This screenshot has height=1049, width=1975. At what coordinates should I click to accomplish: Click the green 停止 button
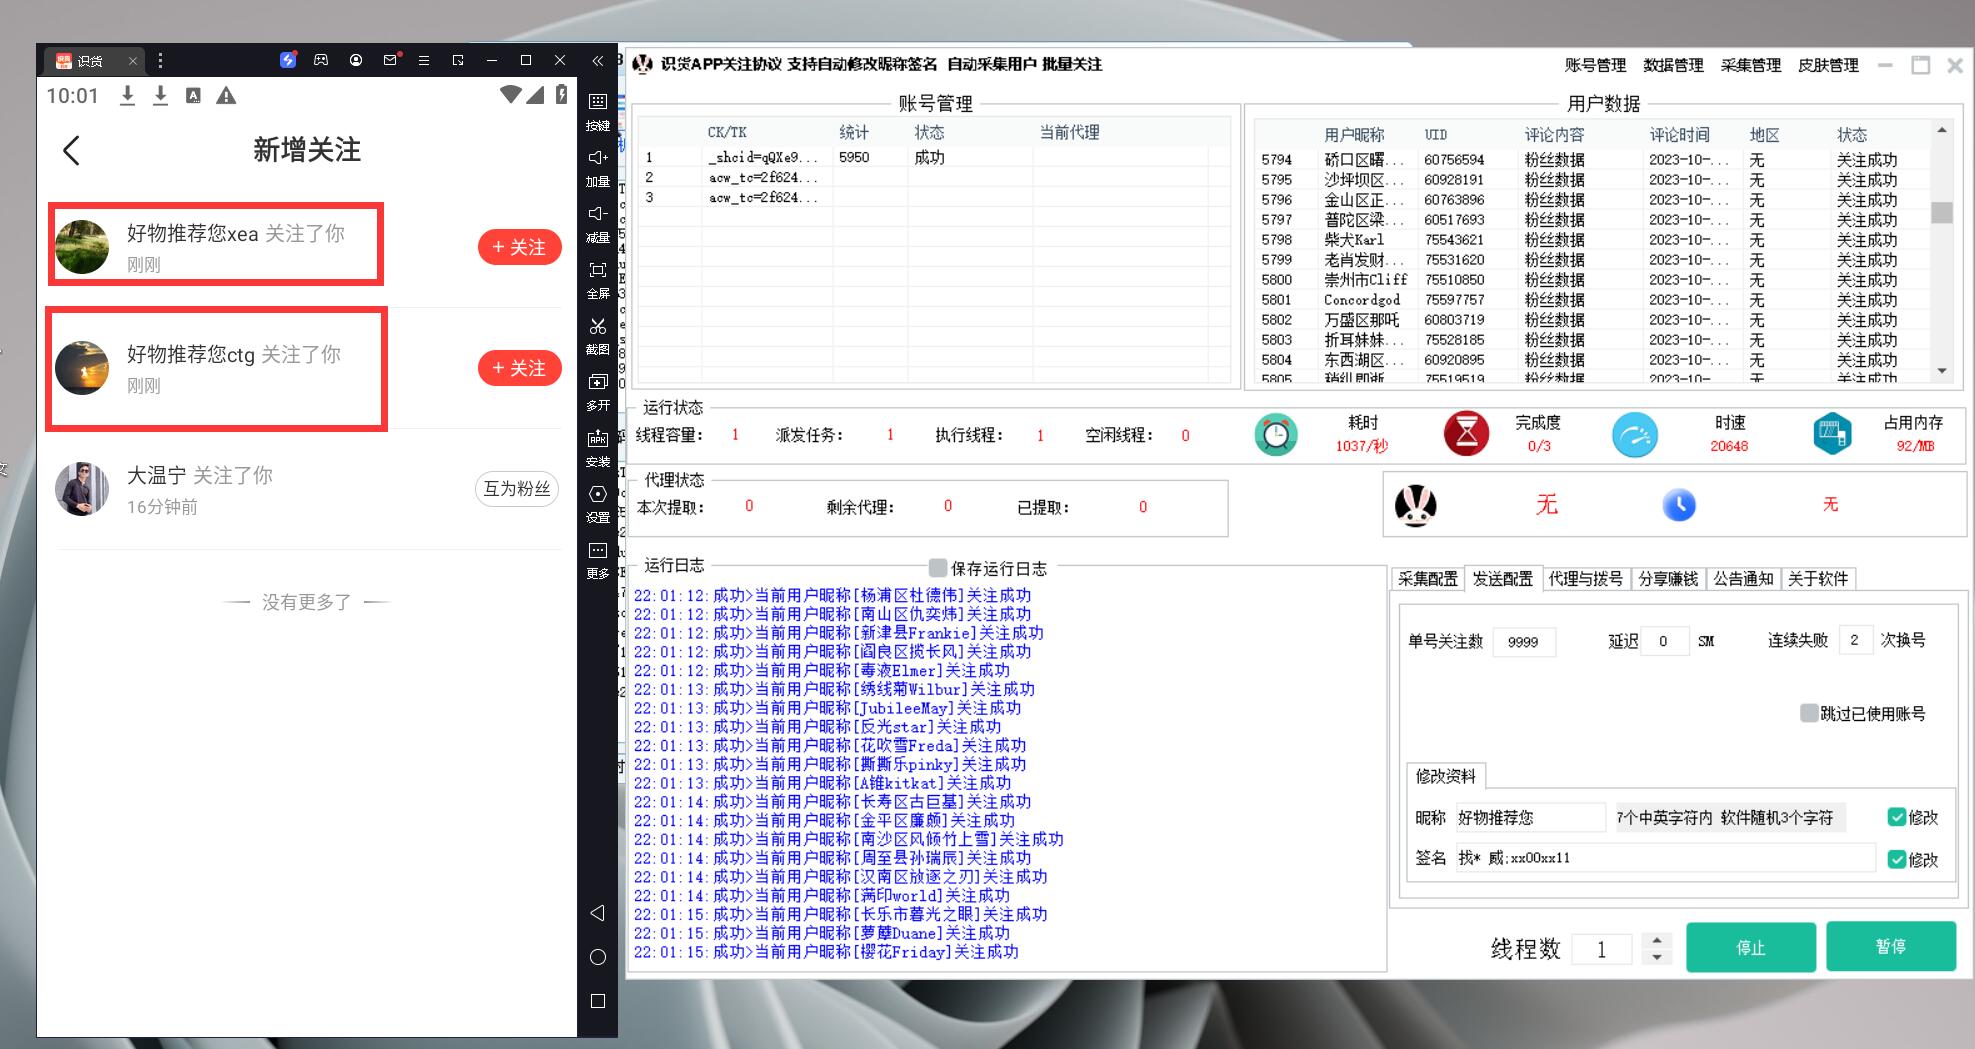pyautogui.click(x=1750, y=947)
